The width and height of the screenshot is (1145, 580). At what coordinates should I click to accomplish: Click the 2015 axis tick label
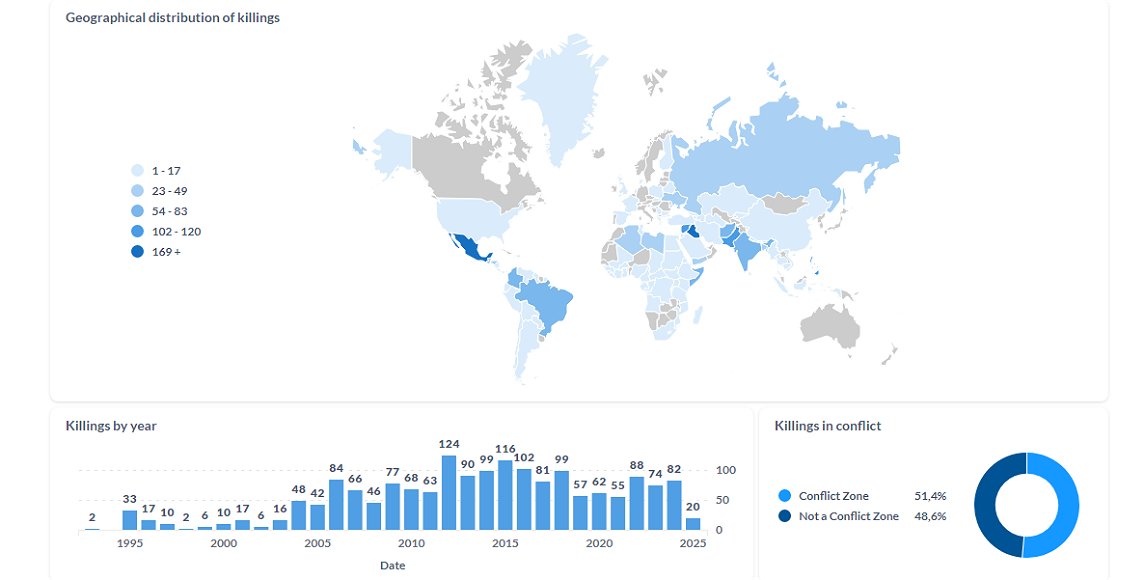tap(505, 543)
